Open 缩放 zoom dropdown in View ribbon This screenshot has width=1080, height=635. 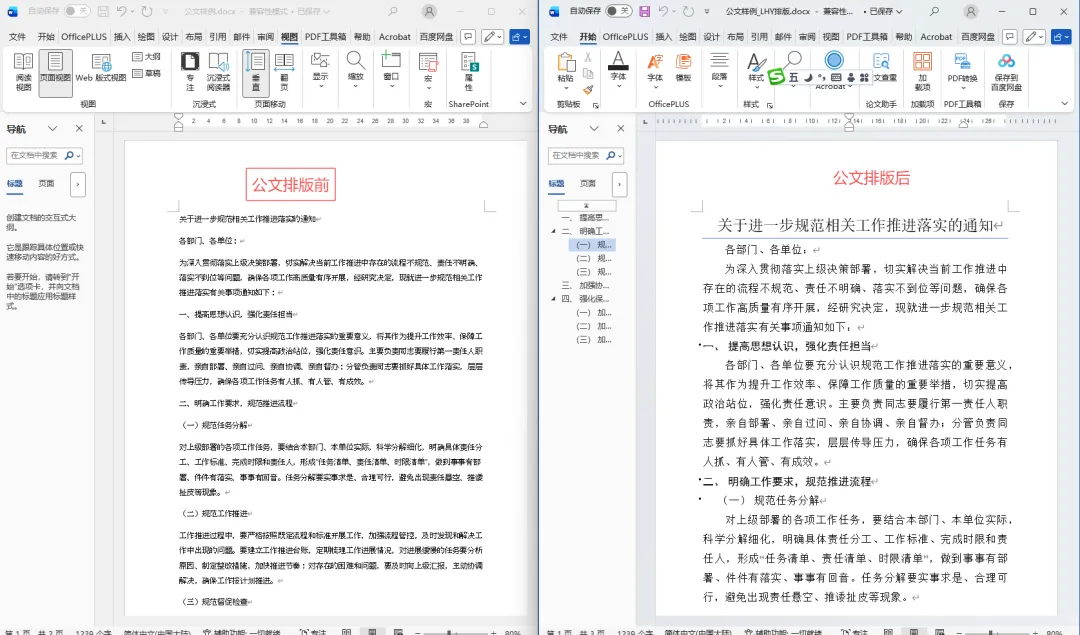(x=355, y=70)
